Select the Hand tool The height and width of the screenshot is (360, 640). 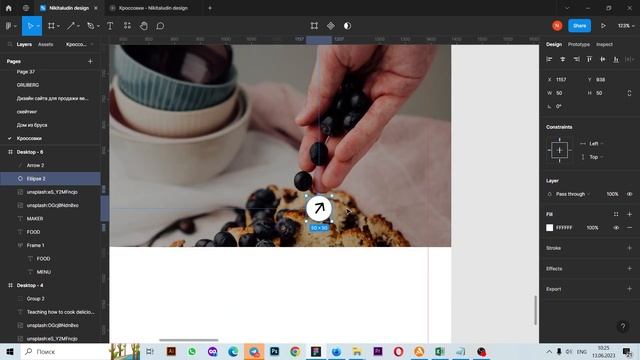point(144,26)
